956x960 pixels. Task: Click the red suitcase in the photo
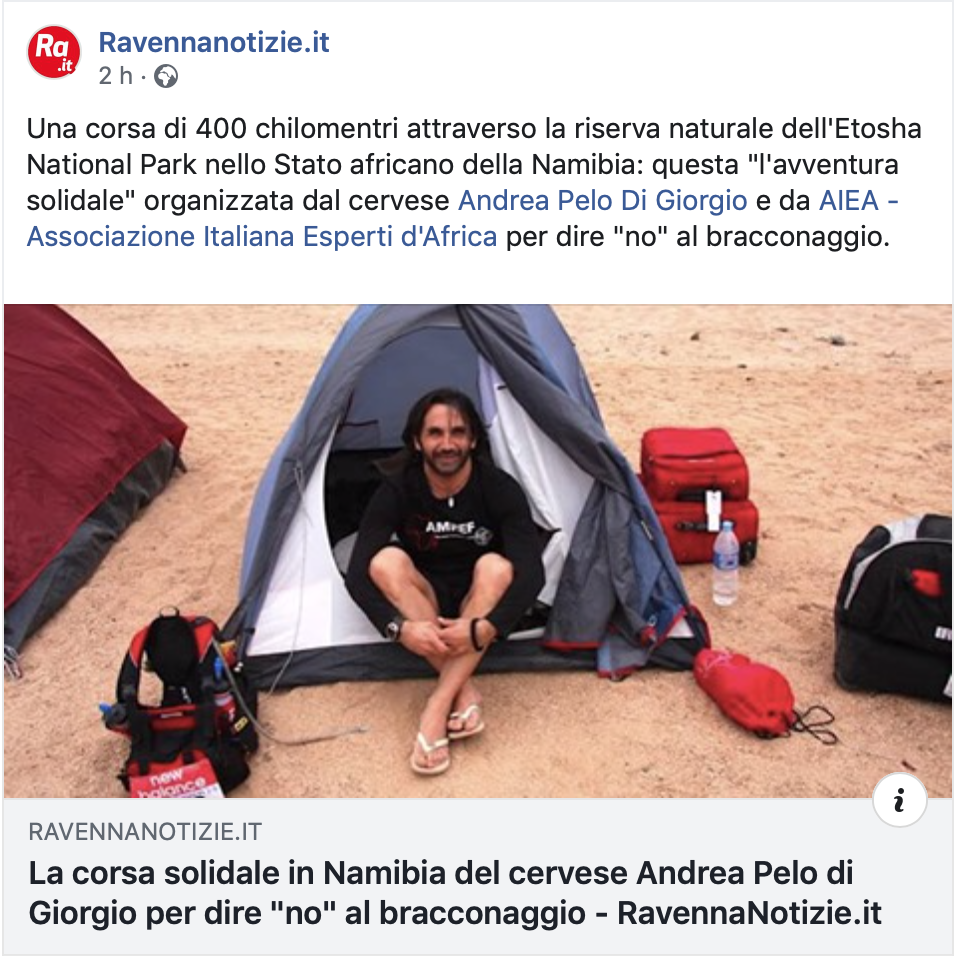pyautogui.click(x=697, y=495)
